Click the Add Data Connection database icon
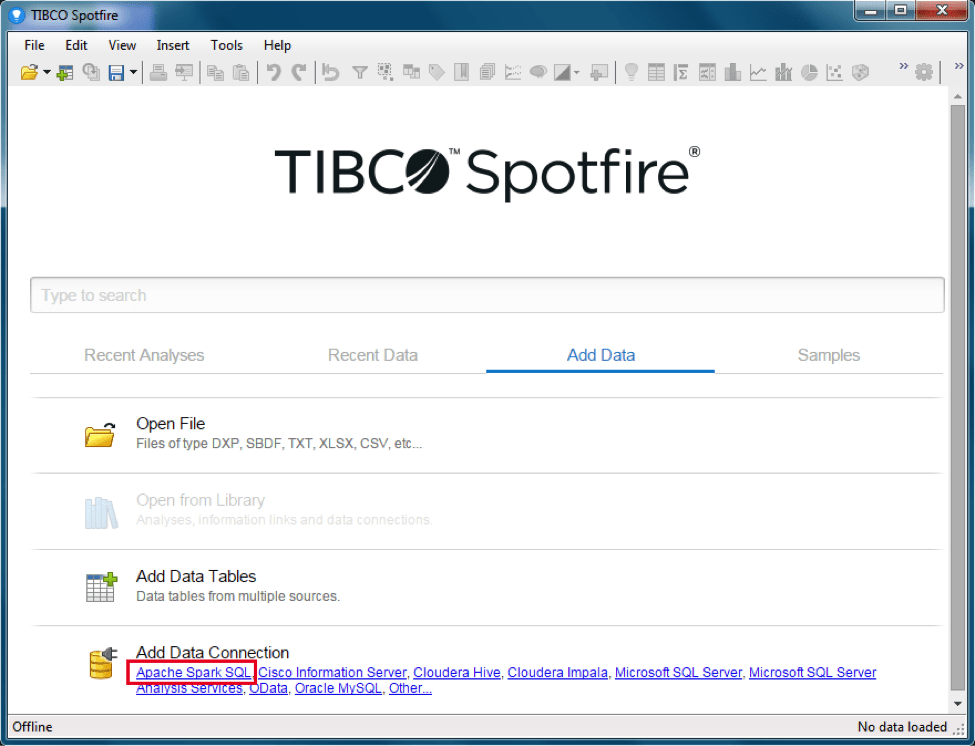The height and width of the screenshot is (746, 975). point(103,663)
